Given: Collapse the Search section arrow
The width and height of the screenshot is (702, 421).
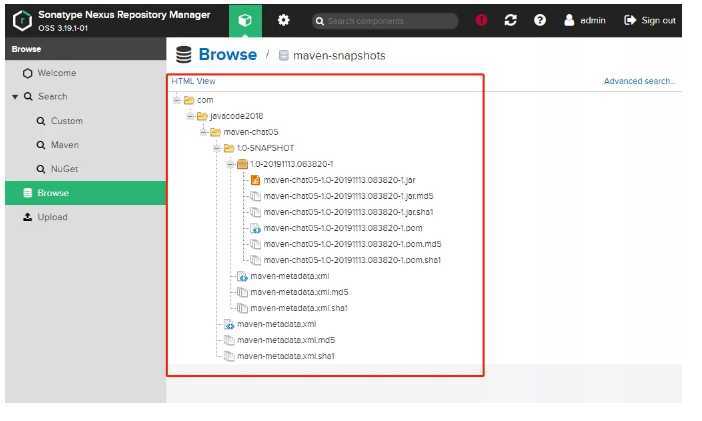Looking at the screenshot, I should click(15, 96).
